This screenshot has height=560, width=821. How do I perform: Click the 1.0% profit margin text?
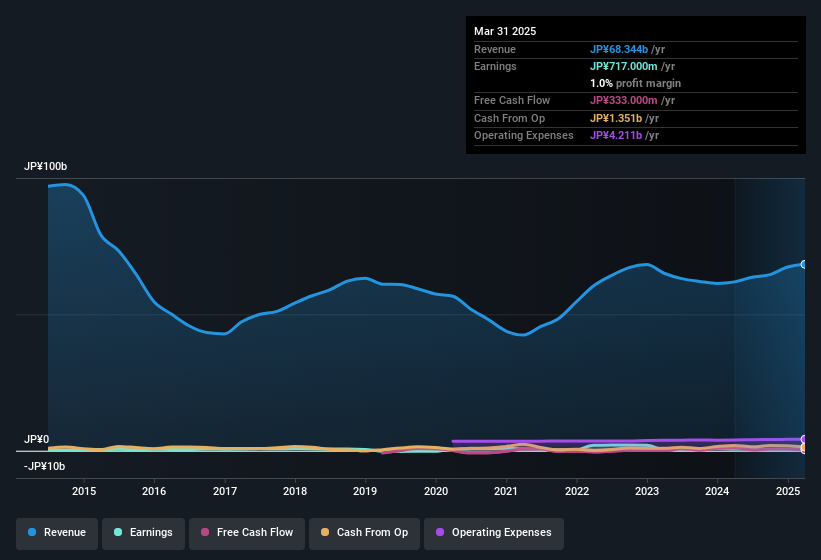tap(635, 83)
